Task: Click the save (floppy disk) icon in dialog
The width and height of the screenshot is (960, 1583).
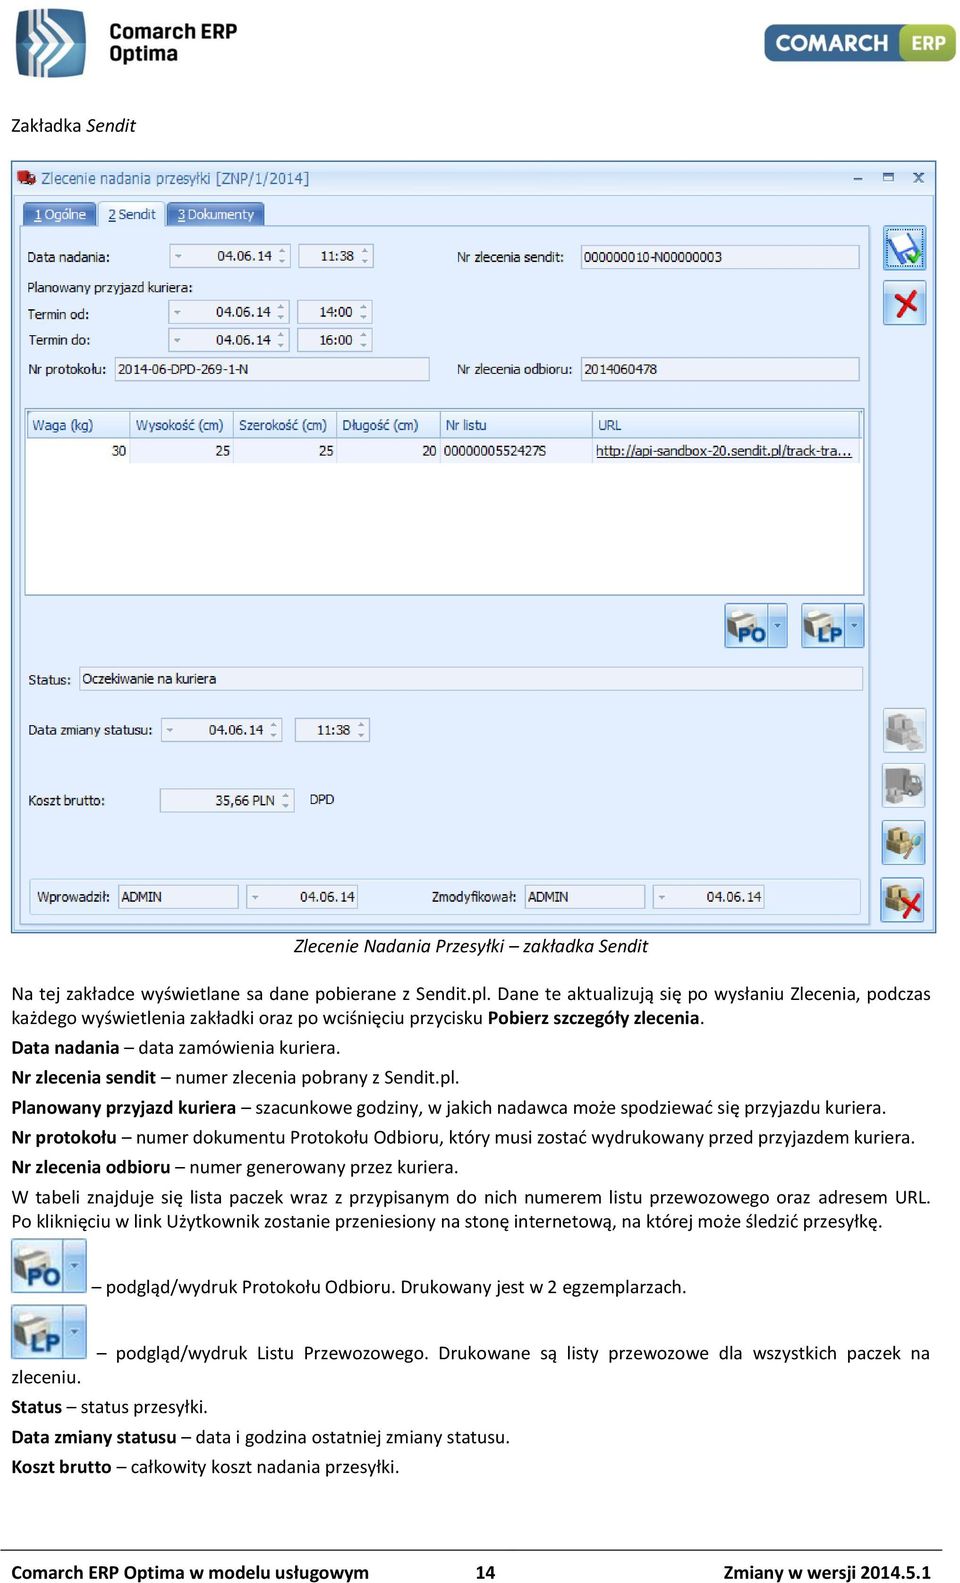Action: pos(904,248)
